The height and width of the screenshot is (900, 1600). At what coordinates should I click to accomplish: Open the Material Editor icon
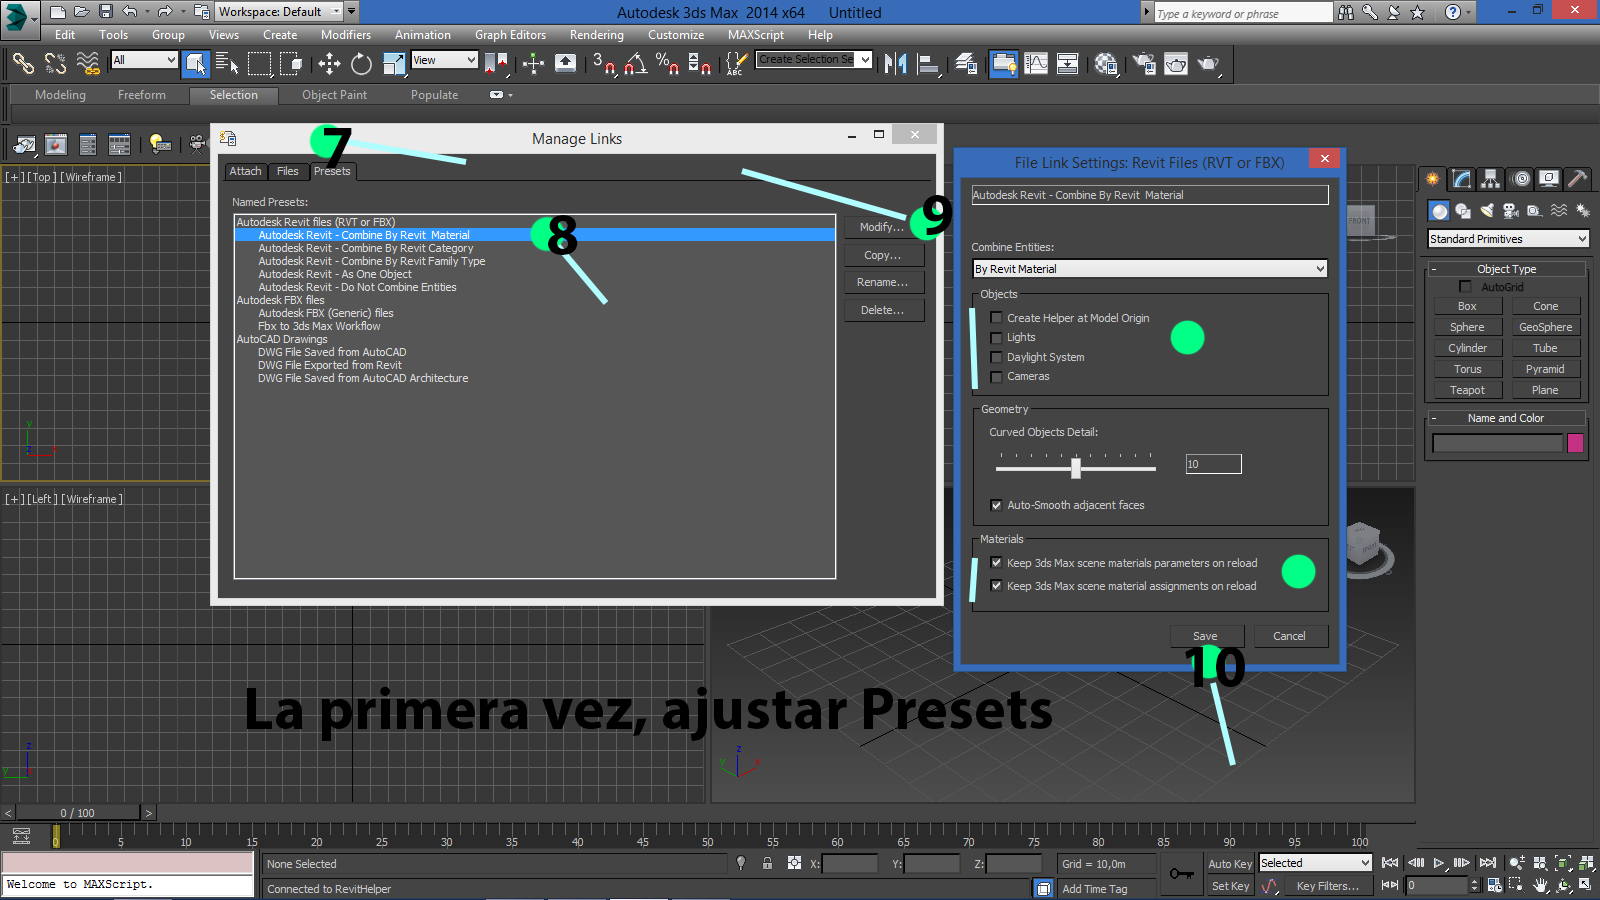(1106, 64)
